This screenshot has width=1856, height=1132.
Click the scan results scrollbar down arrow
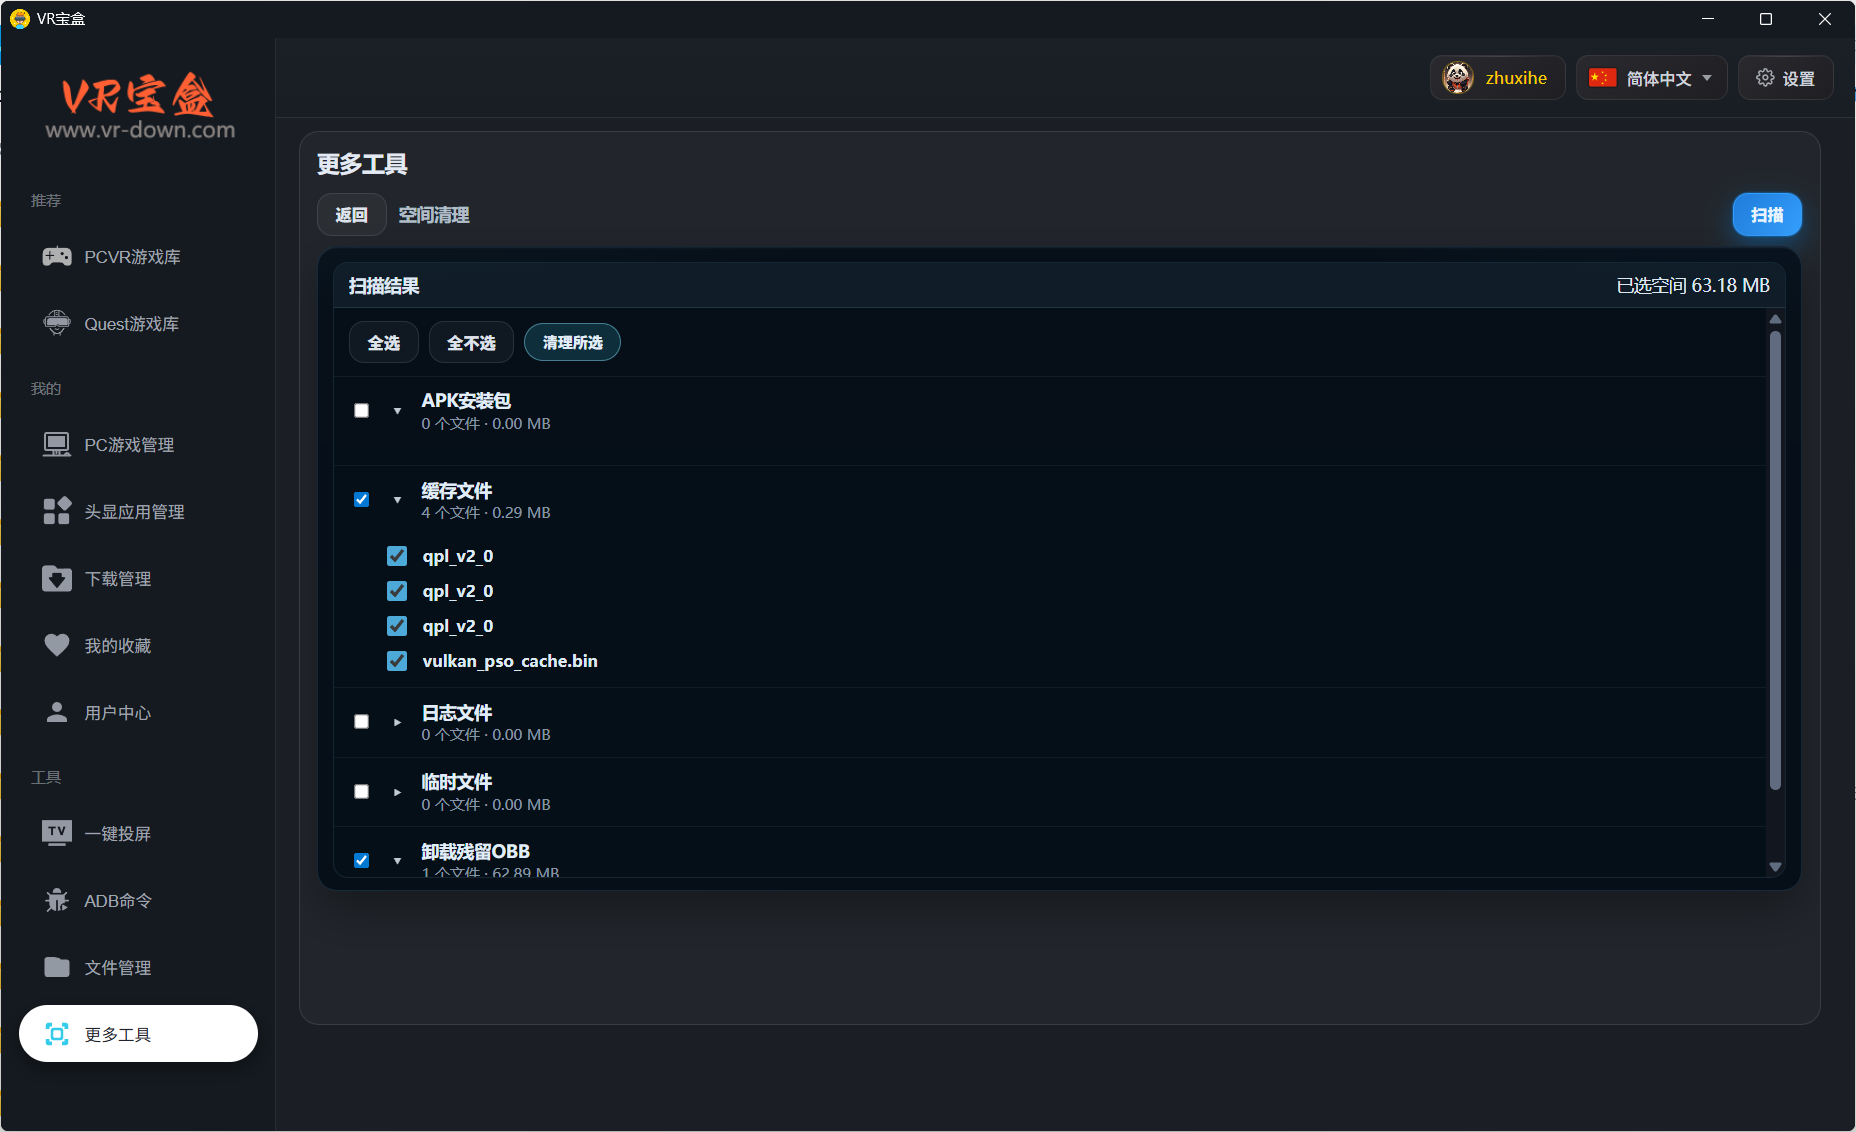[1775, 867]
